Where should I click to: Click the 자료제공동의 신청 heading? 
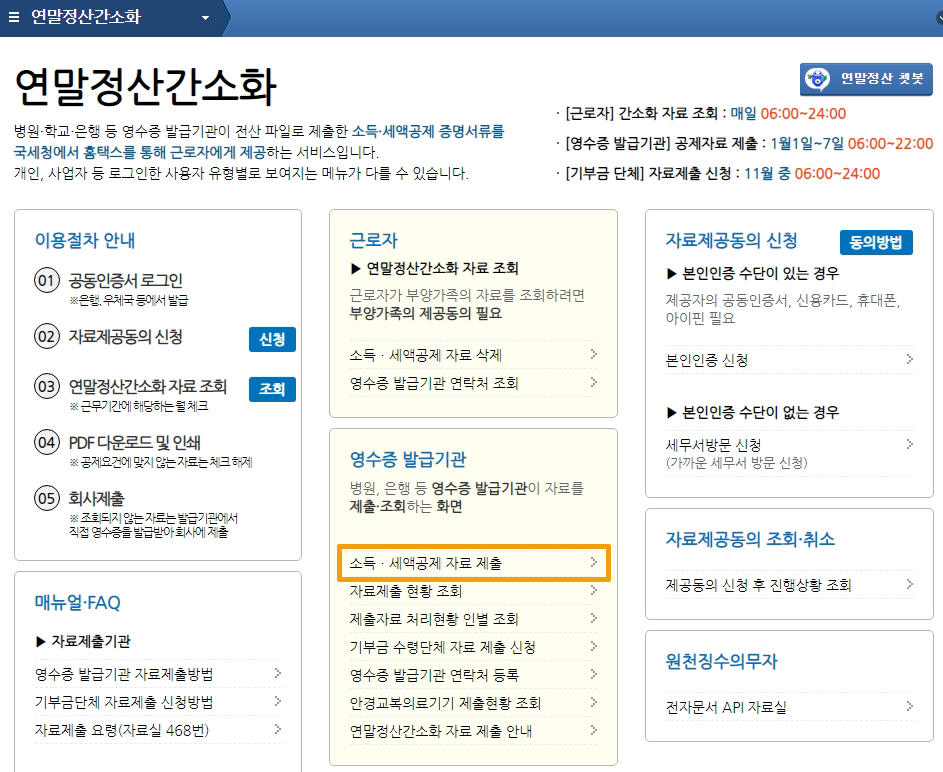[x=731, y=240]
